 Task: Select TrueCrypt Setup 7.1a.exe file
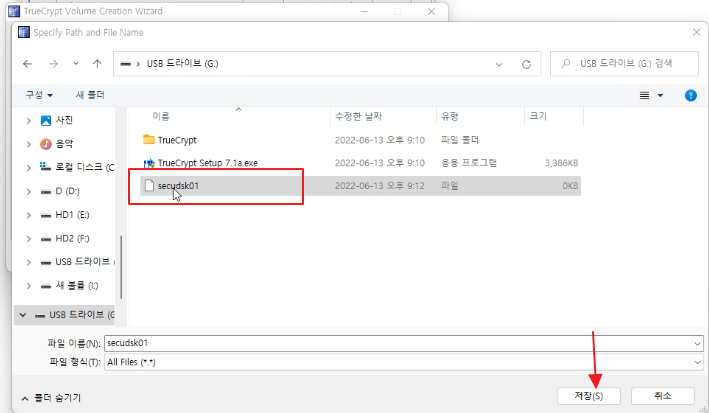[x=208, y=163]
